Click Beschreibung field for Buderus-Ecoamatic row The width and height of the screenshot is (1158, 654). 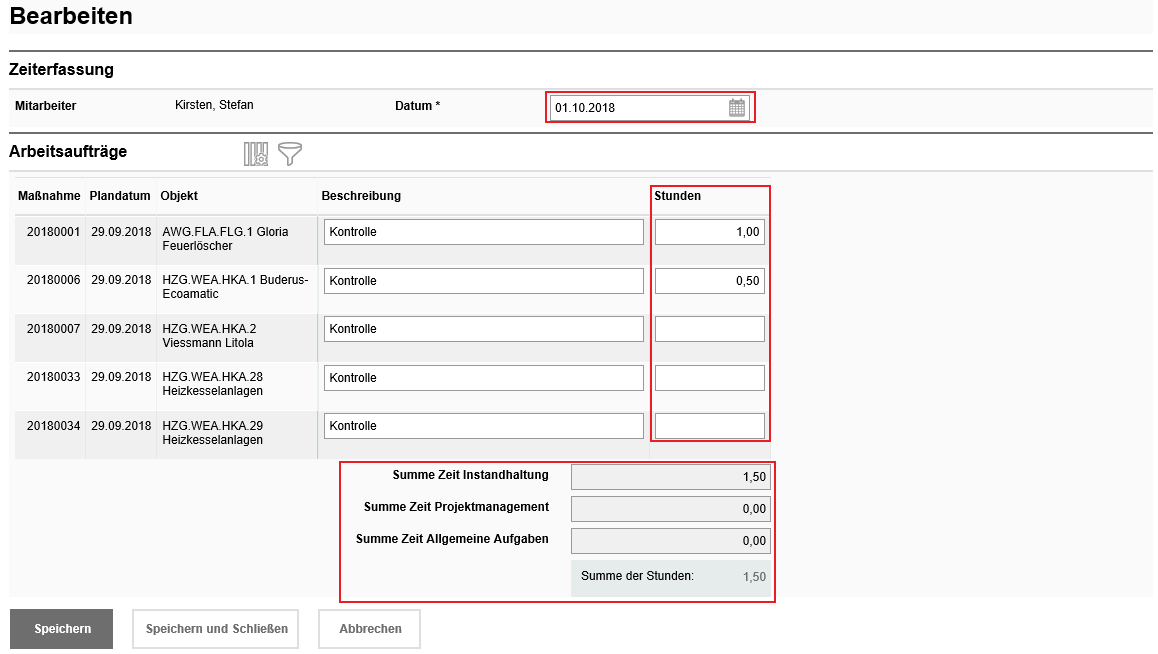[x=483, y=281]
